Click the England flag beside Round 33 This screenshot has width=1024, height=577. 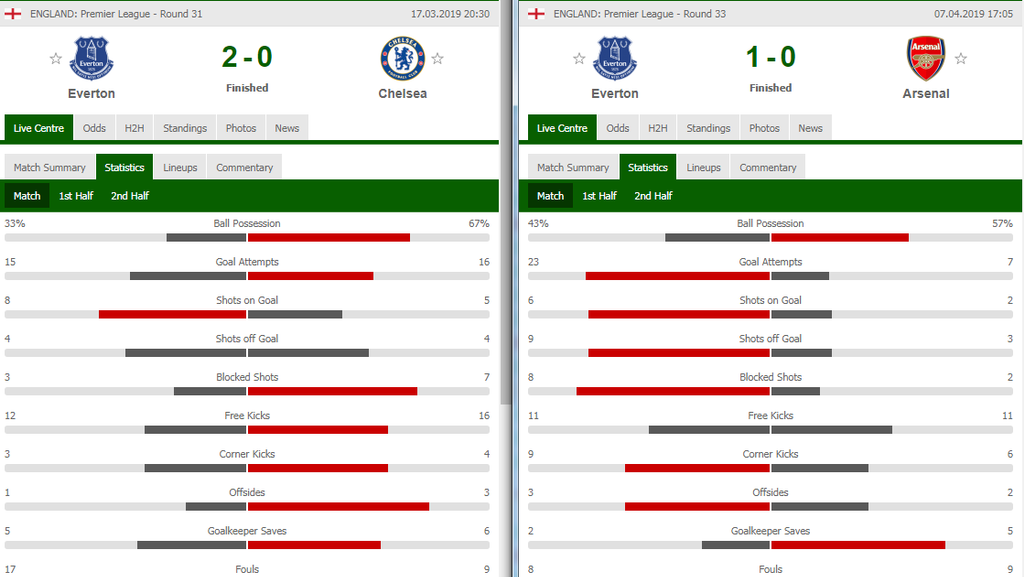537,14
